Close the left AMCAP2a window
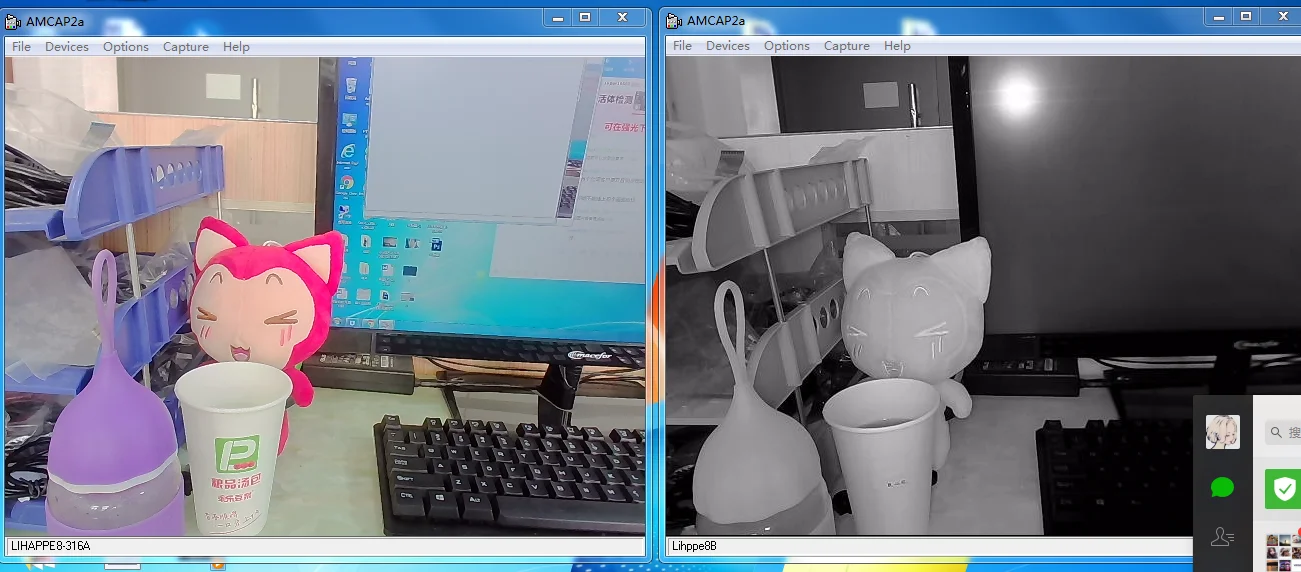This screenshot has height=572, width=1301. tap(622, 18)
